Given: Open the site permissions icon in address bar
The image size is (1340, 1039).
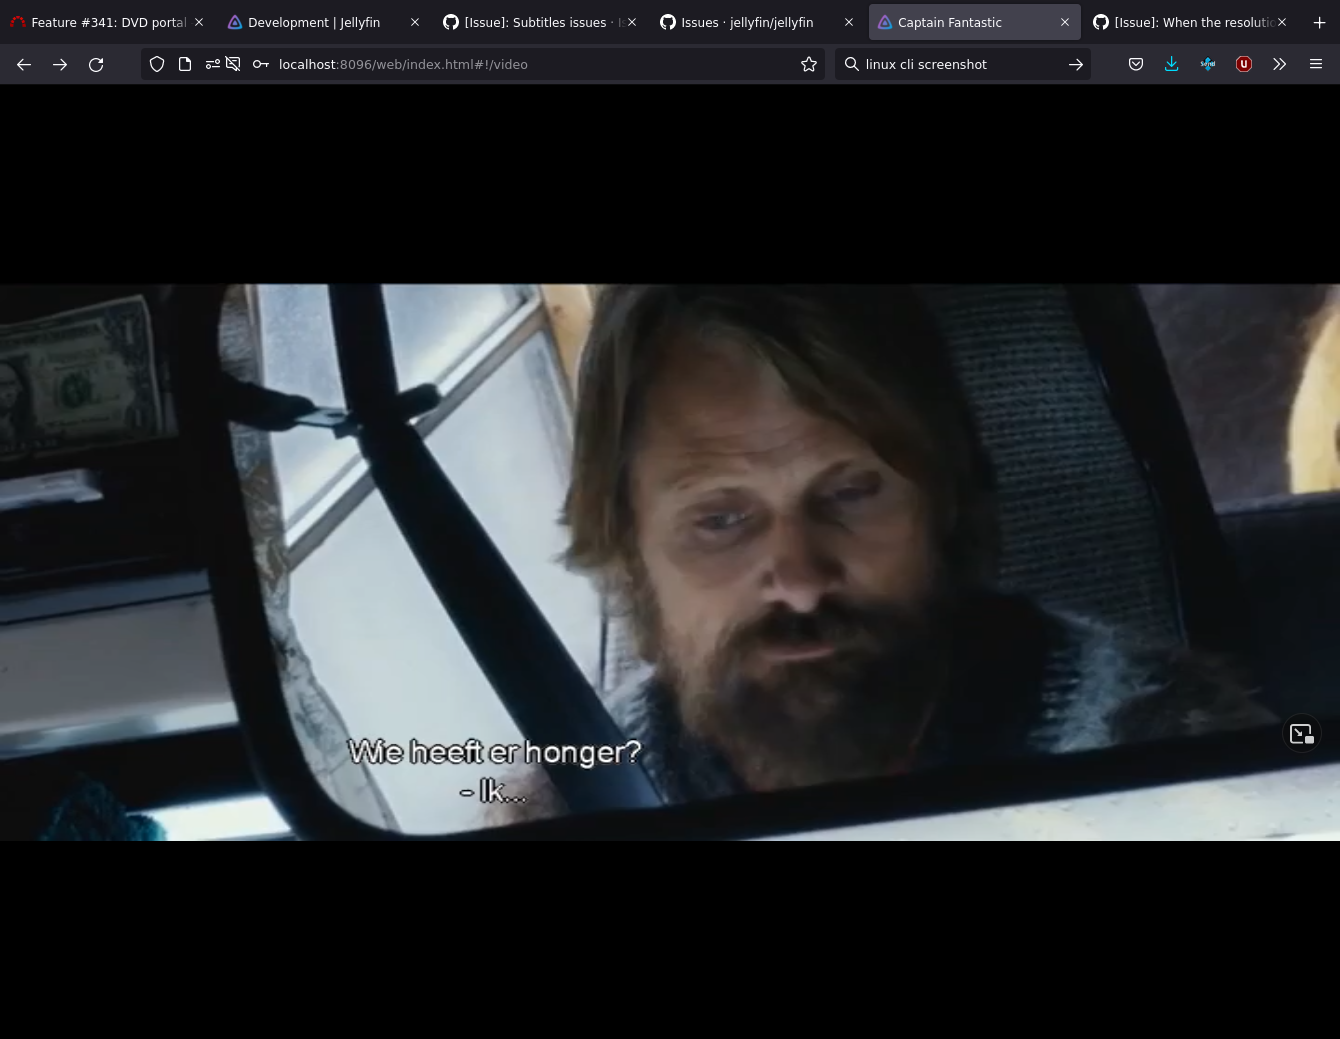Looking at the screenshot, I should [212, 64].
